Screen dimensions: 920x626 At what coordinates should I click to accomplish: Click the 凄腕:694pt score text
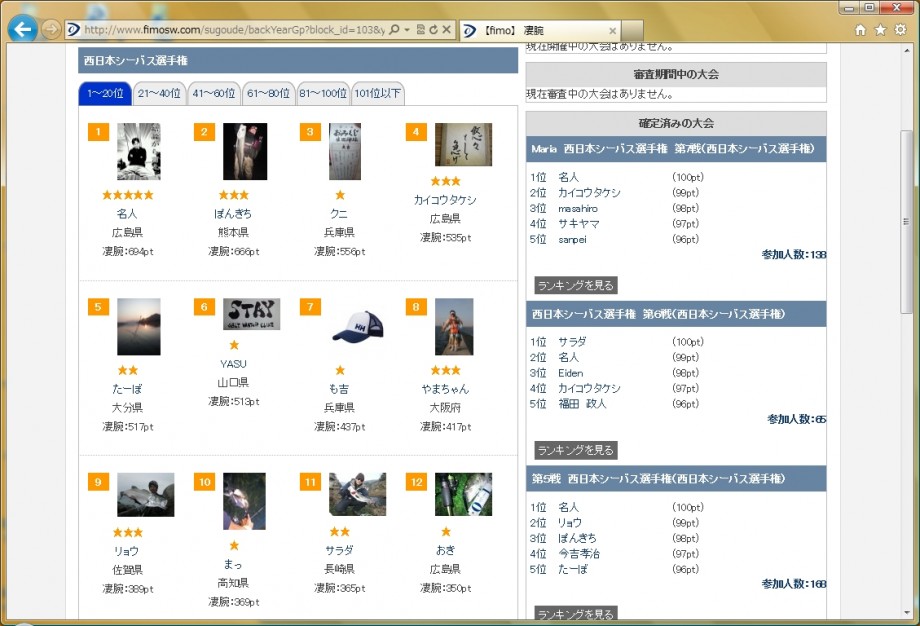pyautogui.click(x=127, y=252)
